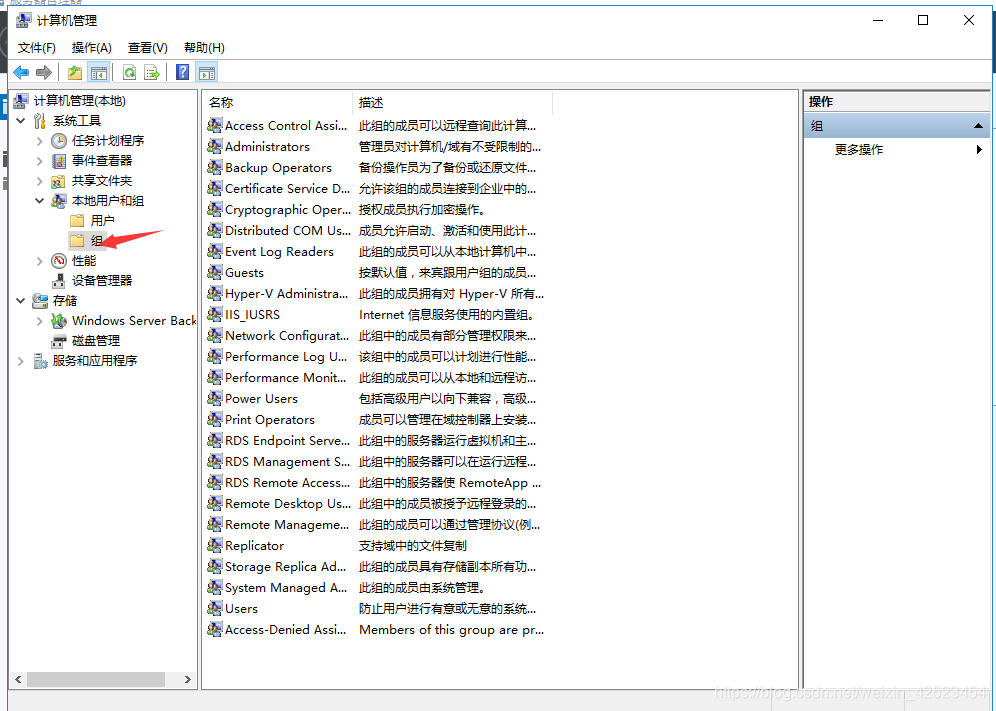Toggle the console tree pane visibility
This screenshot has width=996, height=711.
97,71
